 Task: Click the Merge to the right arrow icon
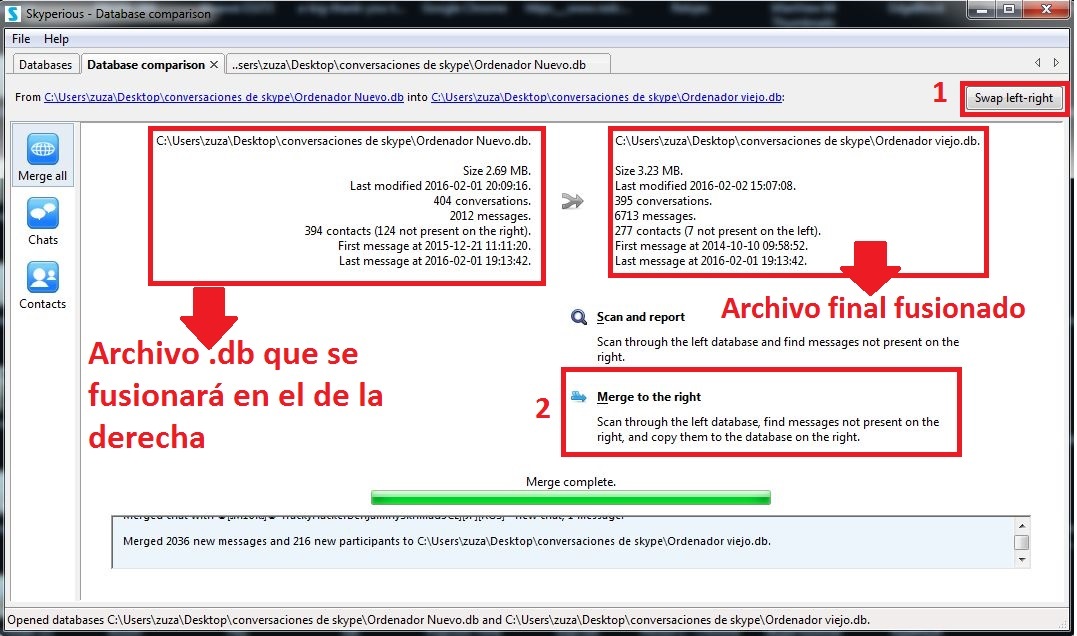(x=579, y=396)
